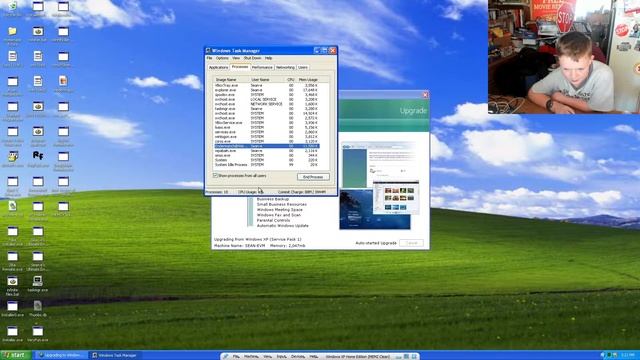The height and width of the screenshot is (360, 640).
Task: Click the Task Manager title bar icon
Action: (208, 51)
